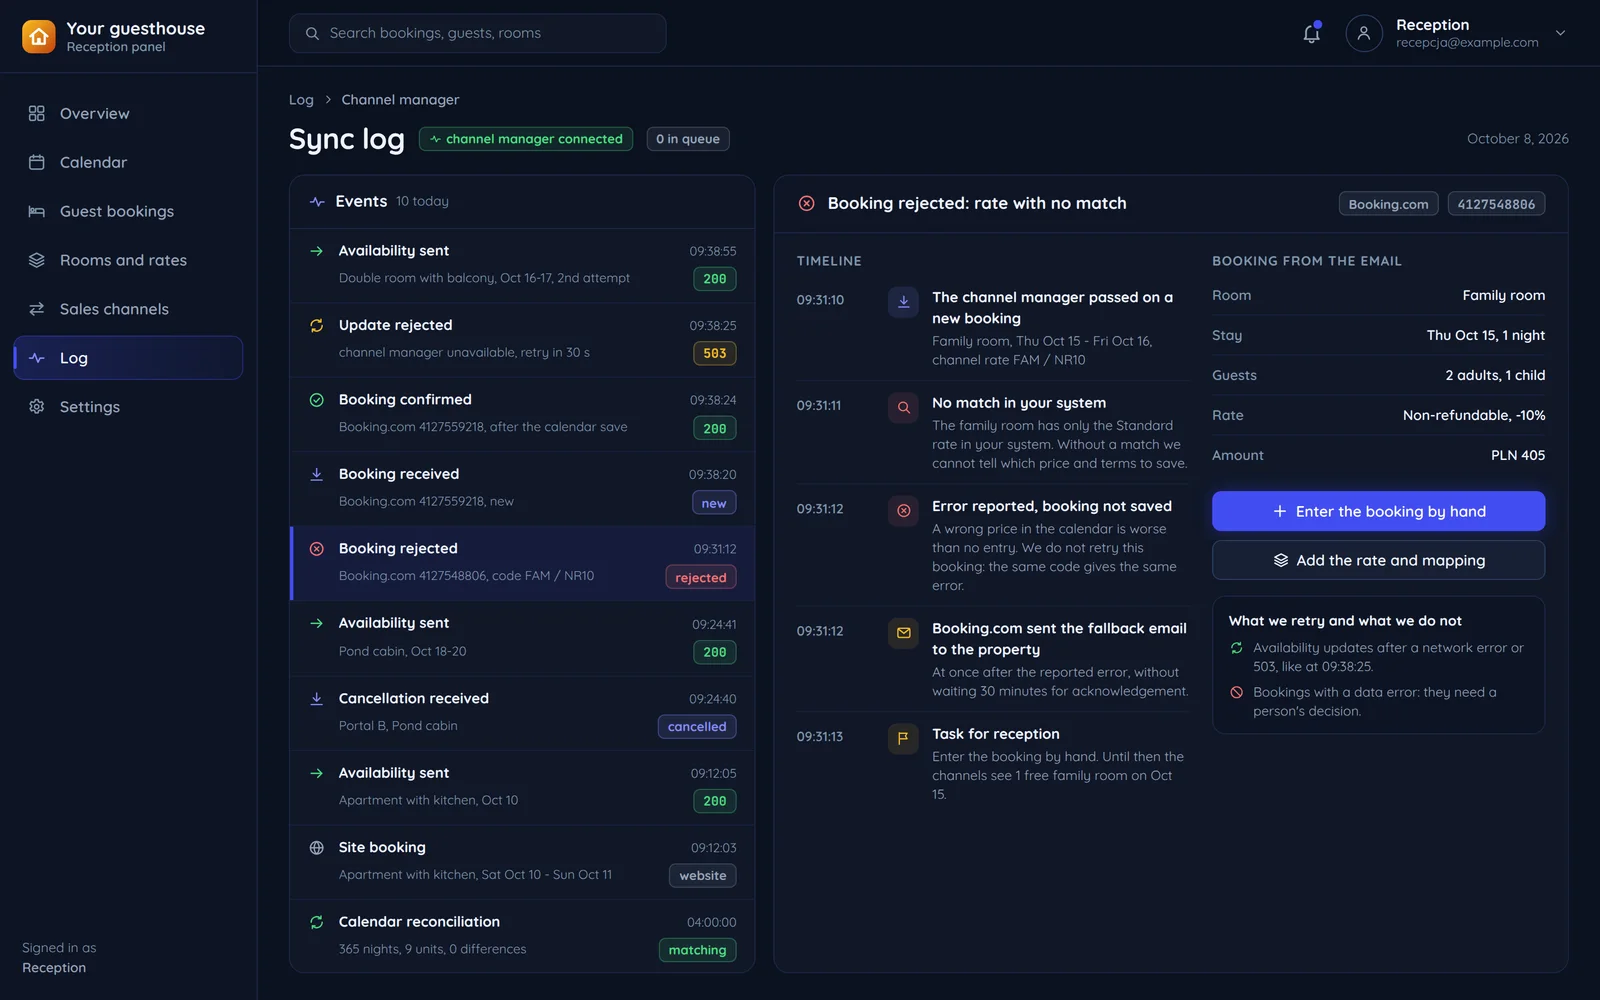Click the globe icon on Site booking
This screenshot has height=1000, width=1600.
317,848
